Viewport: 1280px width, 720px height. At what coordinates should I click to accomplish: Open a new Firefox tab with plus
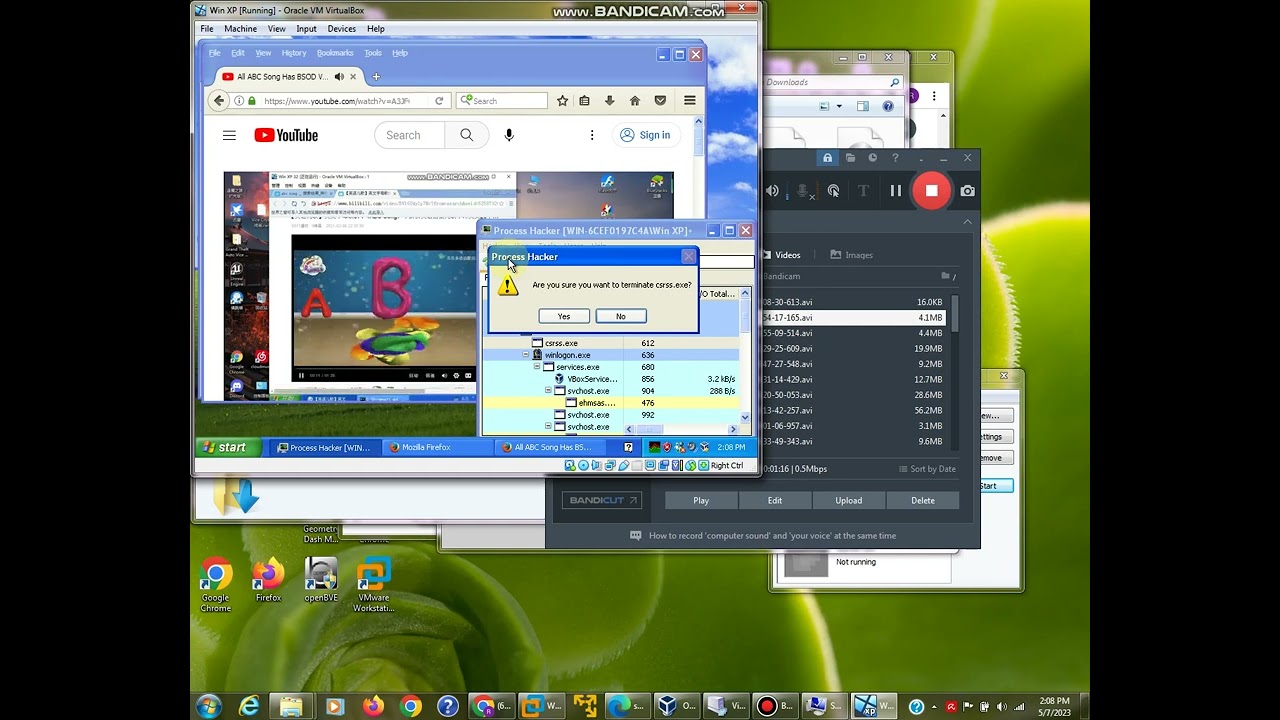[376, 77]
